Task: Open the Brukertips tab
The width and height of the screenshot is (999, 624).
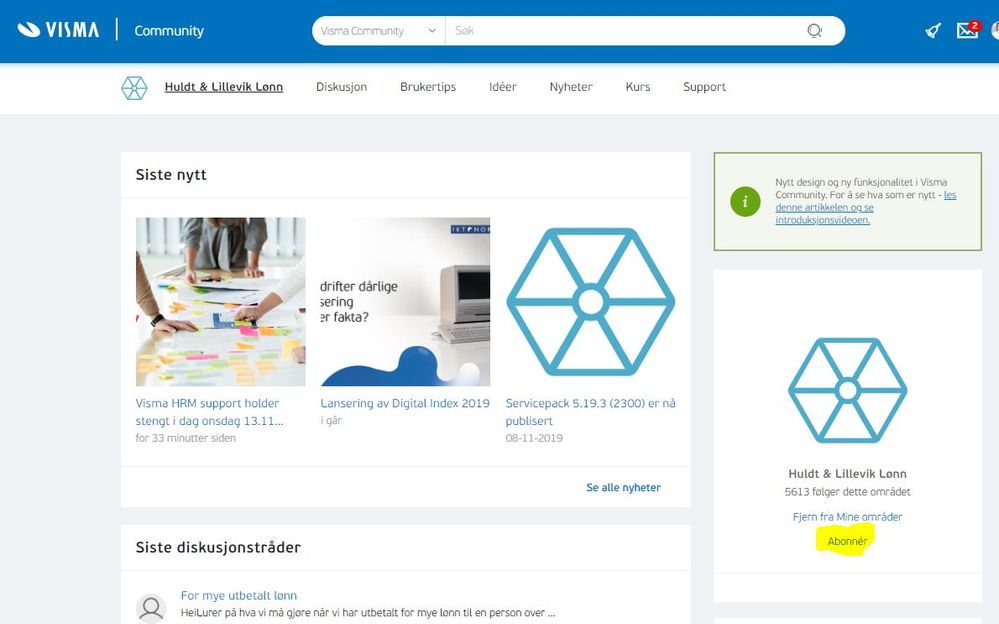Action: tap(428, 87)
